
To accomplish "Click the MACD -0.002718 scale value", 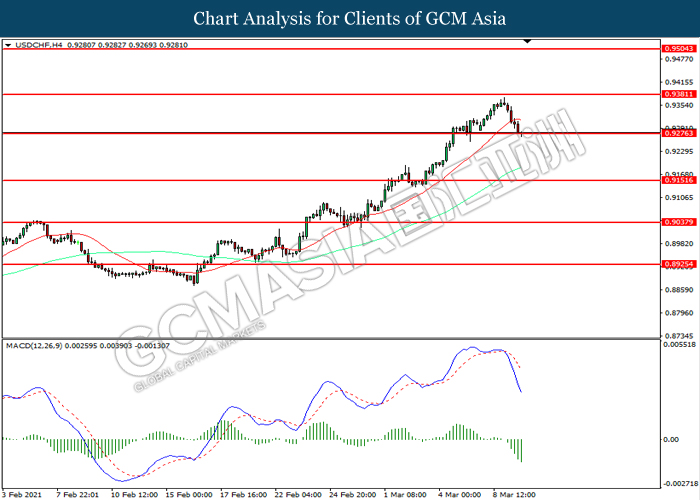I will [x=680, y=483].
